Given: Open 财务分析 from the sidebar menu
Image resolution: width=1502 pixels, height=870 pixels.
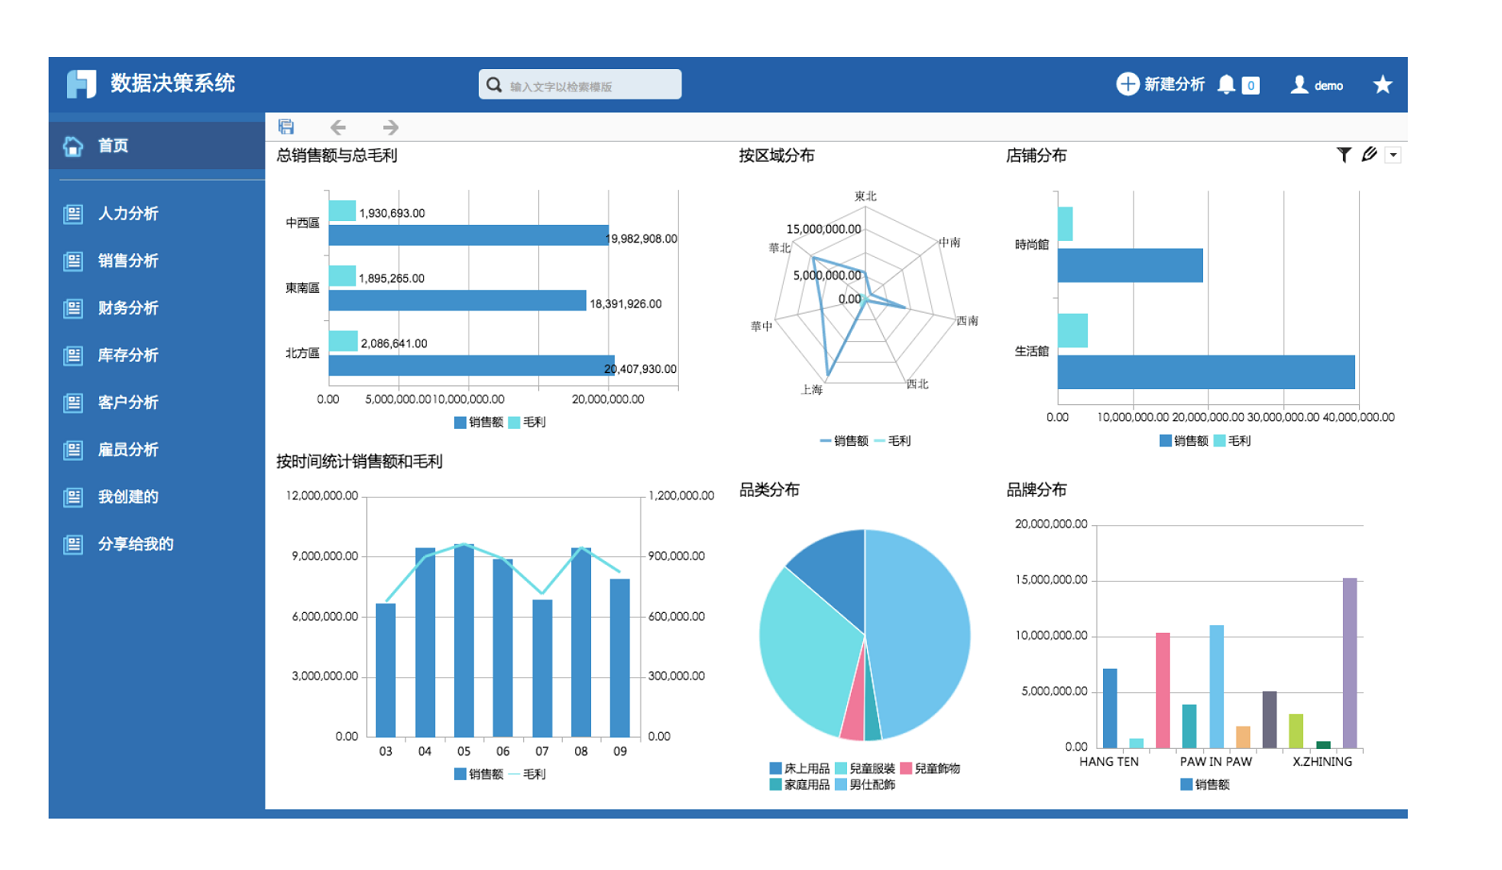Looking at the screenshot, I should 120,308.
